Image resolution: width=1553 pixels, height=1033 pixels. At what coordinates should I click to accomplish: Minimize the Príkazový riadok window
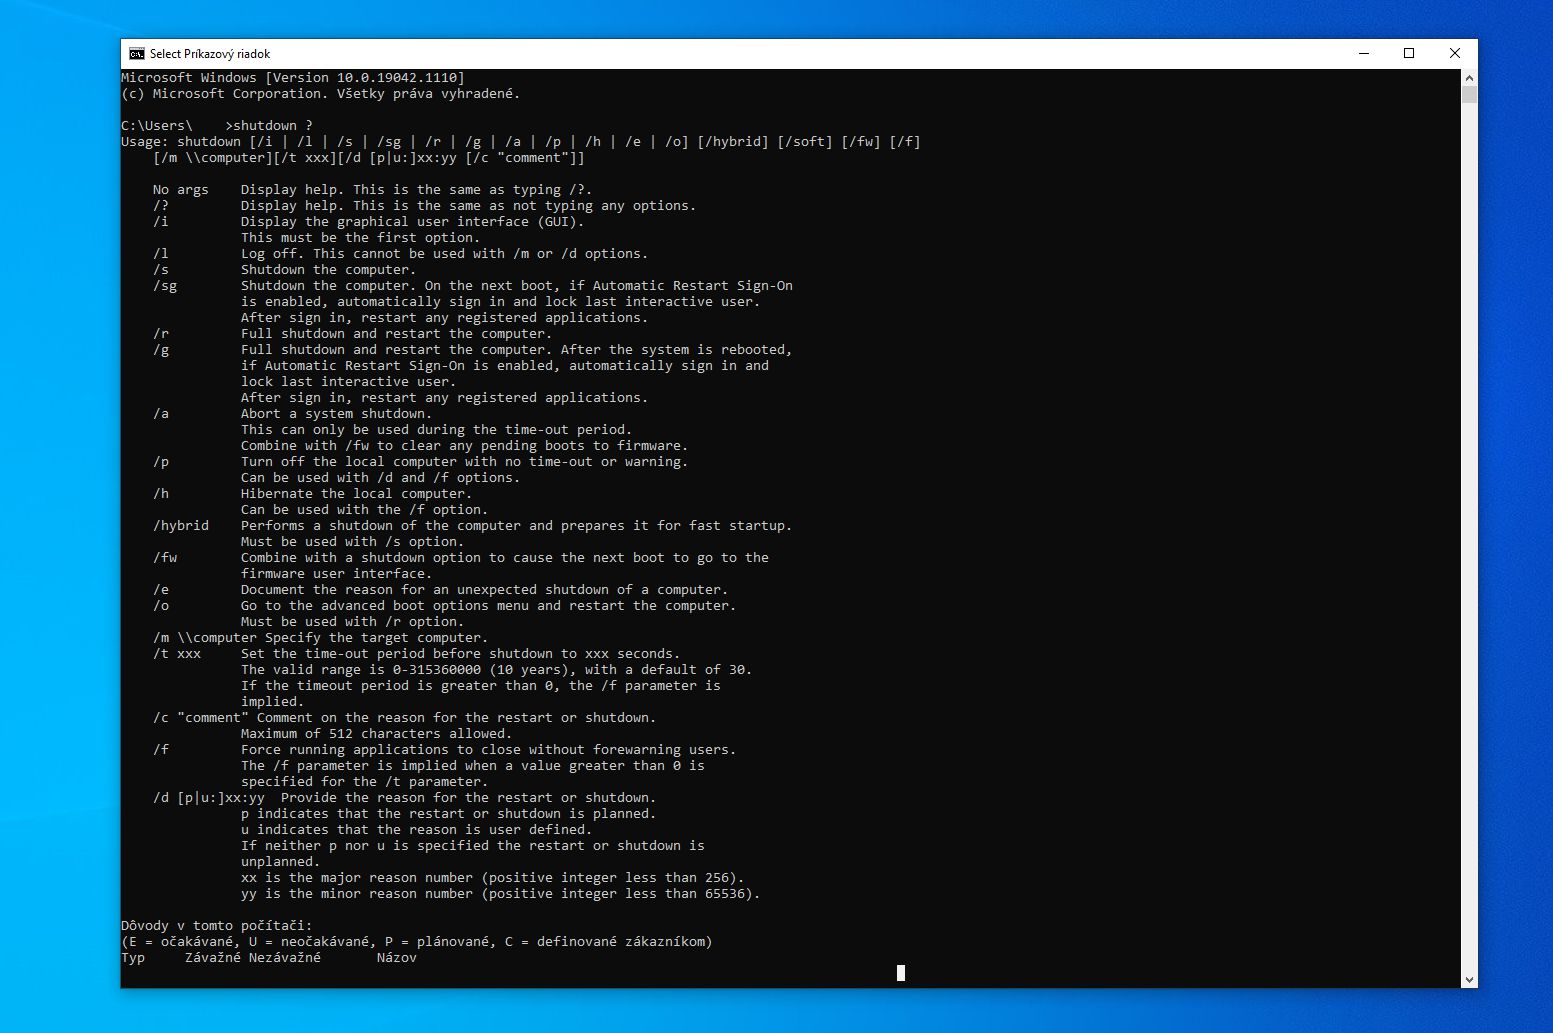pos(1364,54)
